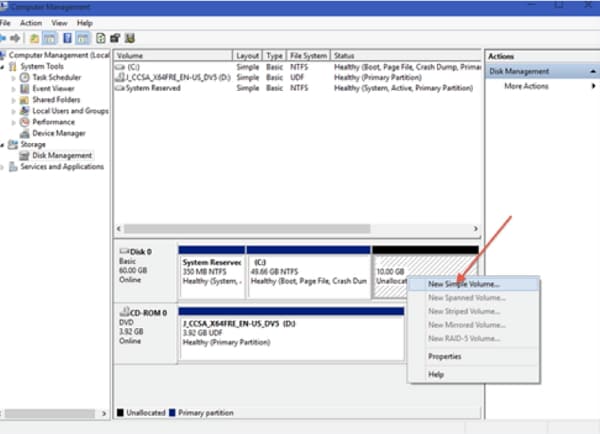Click the Up One Level folder icon
The width and height of the screenshot is (600, 434).
pos(34,38)
